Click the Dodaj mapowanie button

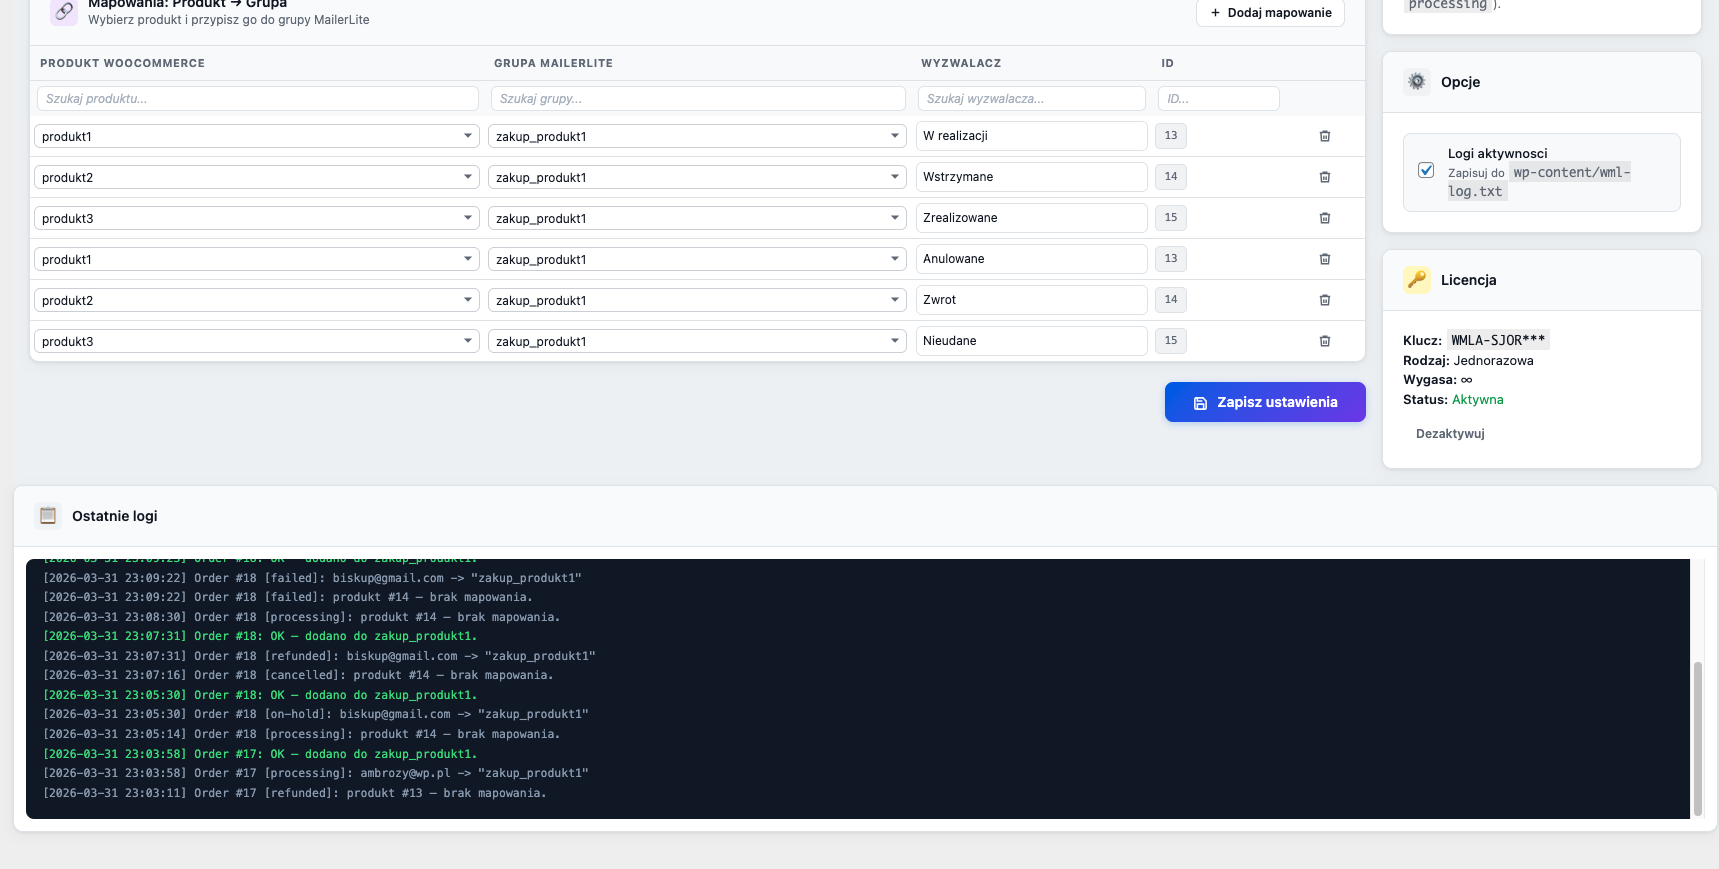1270,13
